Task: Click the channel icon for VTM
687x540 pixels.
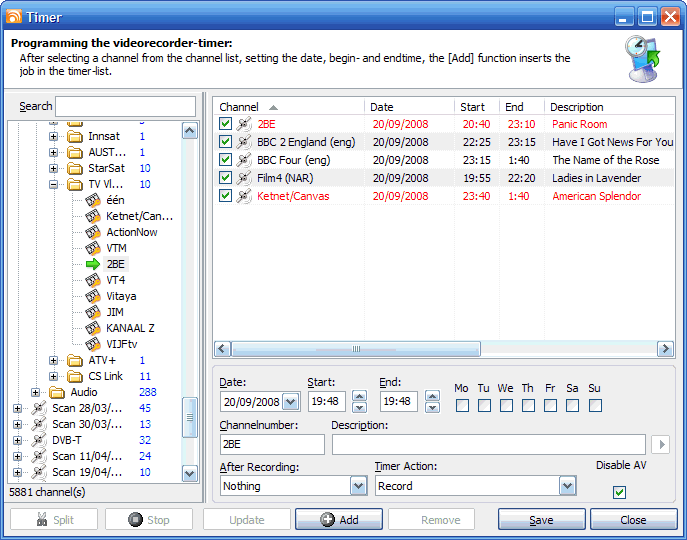Action: [93, 248]
